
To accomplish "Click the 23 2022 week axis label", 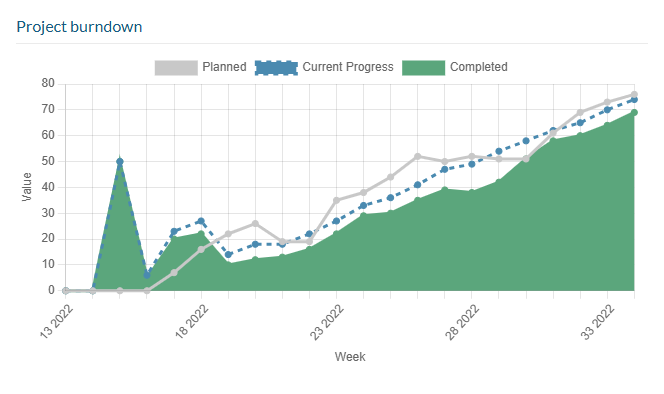I will tap(327, 322).
